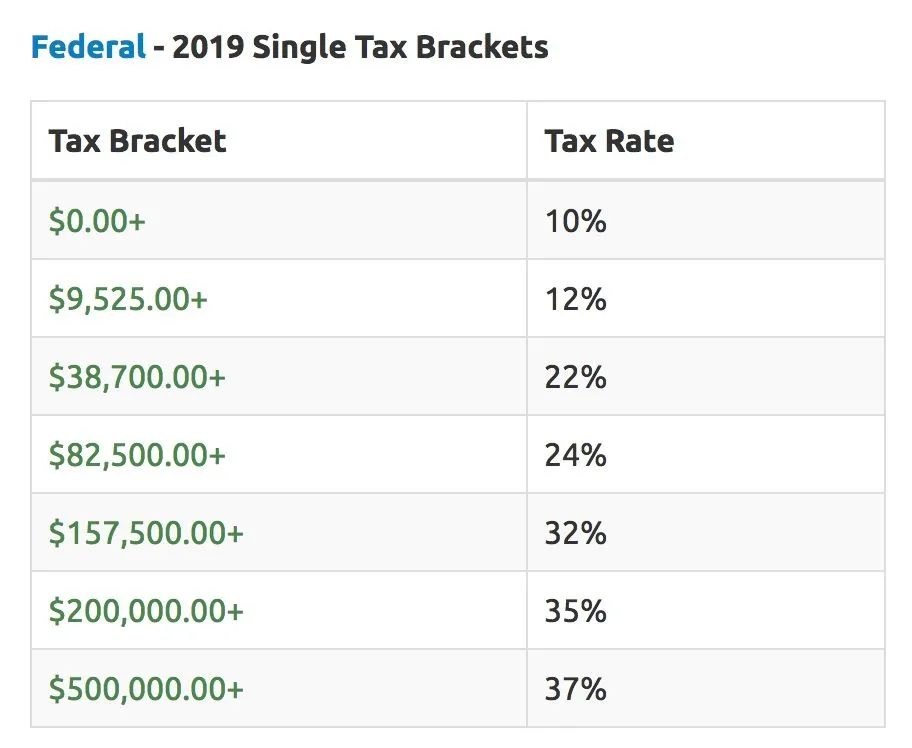Select the $9,525.00+ bracket cell
The width and height of the screenshot is (912, 748).
point(128,299)
